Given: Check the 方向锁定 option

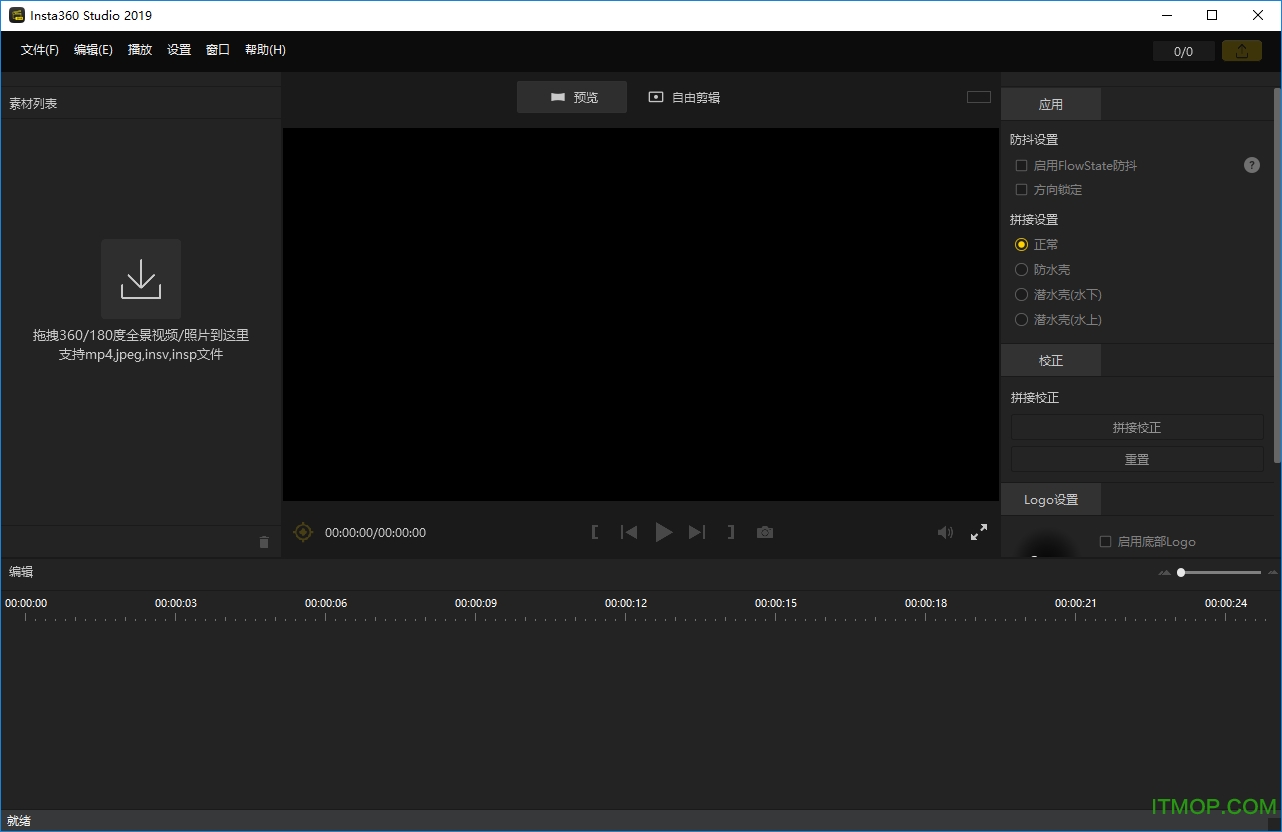Looking at the screenshot, I should click(1021, 189).
